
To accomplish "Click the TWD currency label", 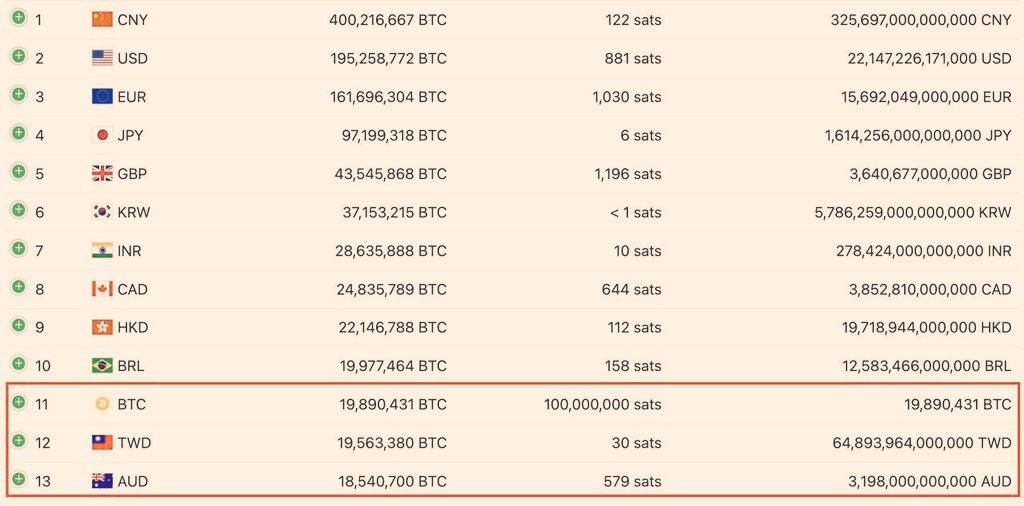I will (x=135, y=443).
